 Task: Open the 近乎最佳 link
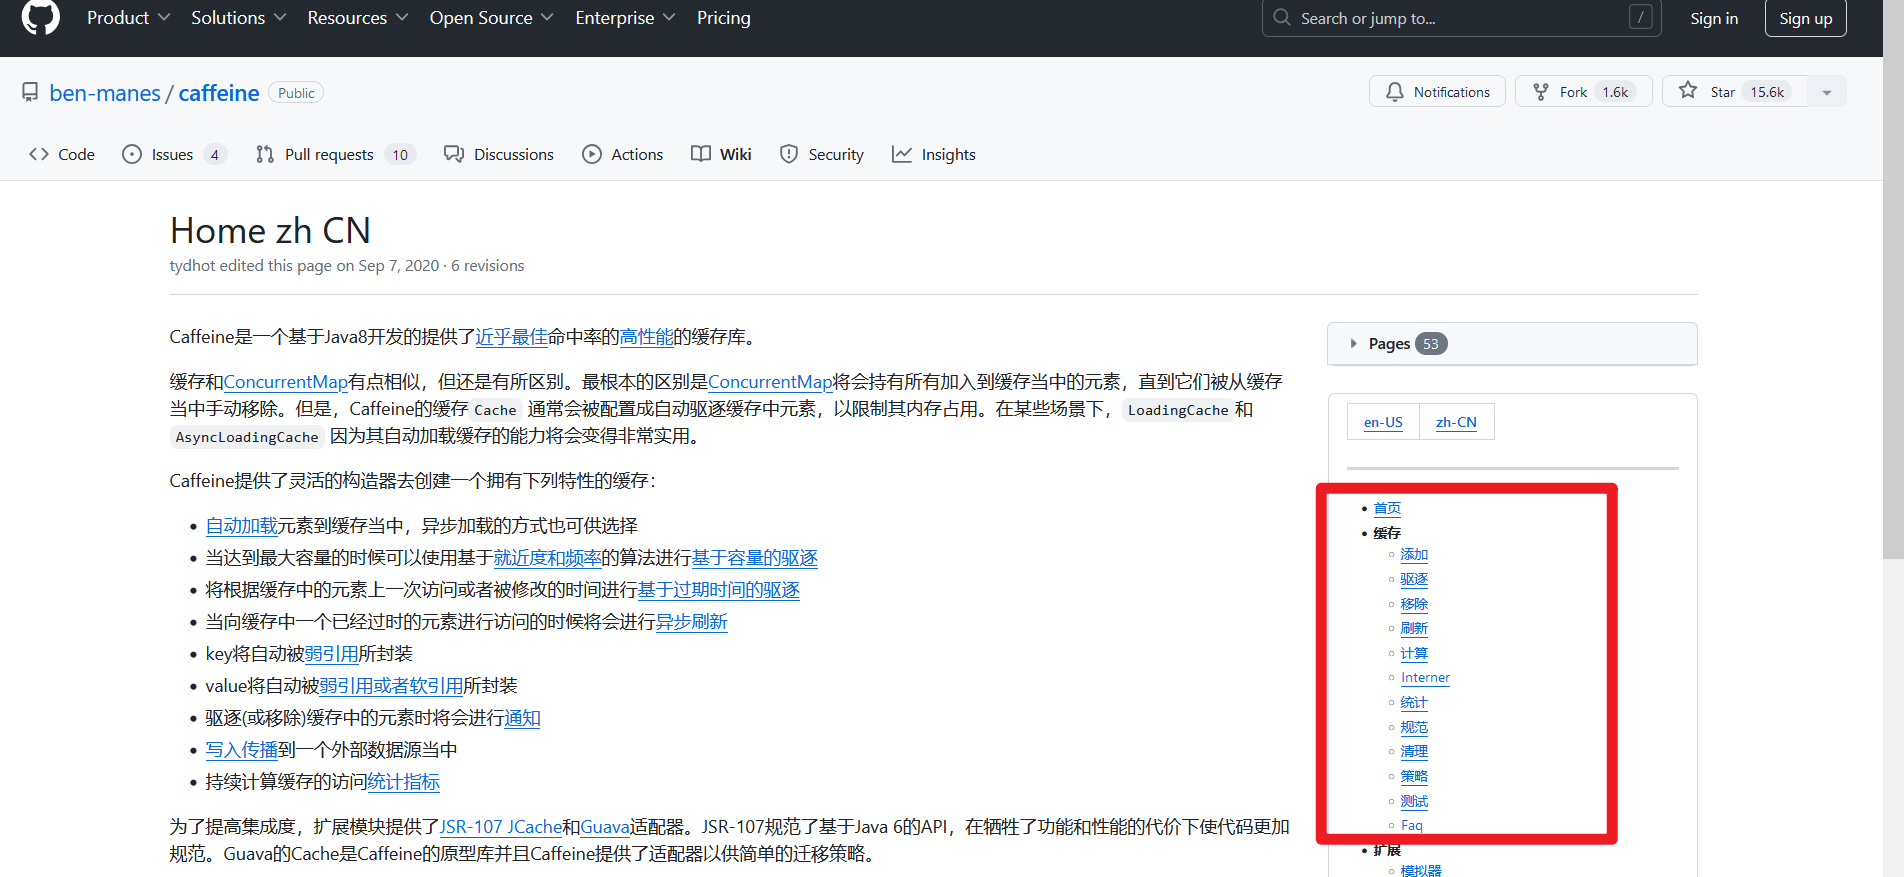click(511, 337)
